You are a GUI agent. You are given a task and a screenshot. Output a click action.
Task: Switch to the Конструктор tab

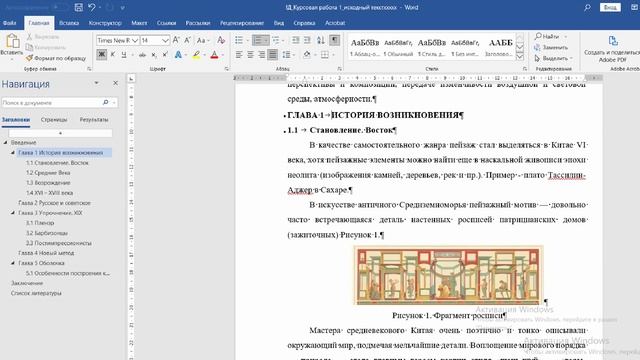pyautogui.click(x=105, y=23)
